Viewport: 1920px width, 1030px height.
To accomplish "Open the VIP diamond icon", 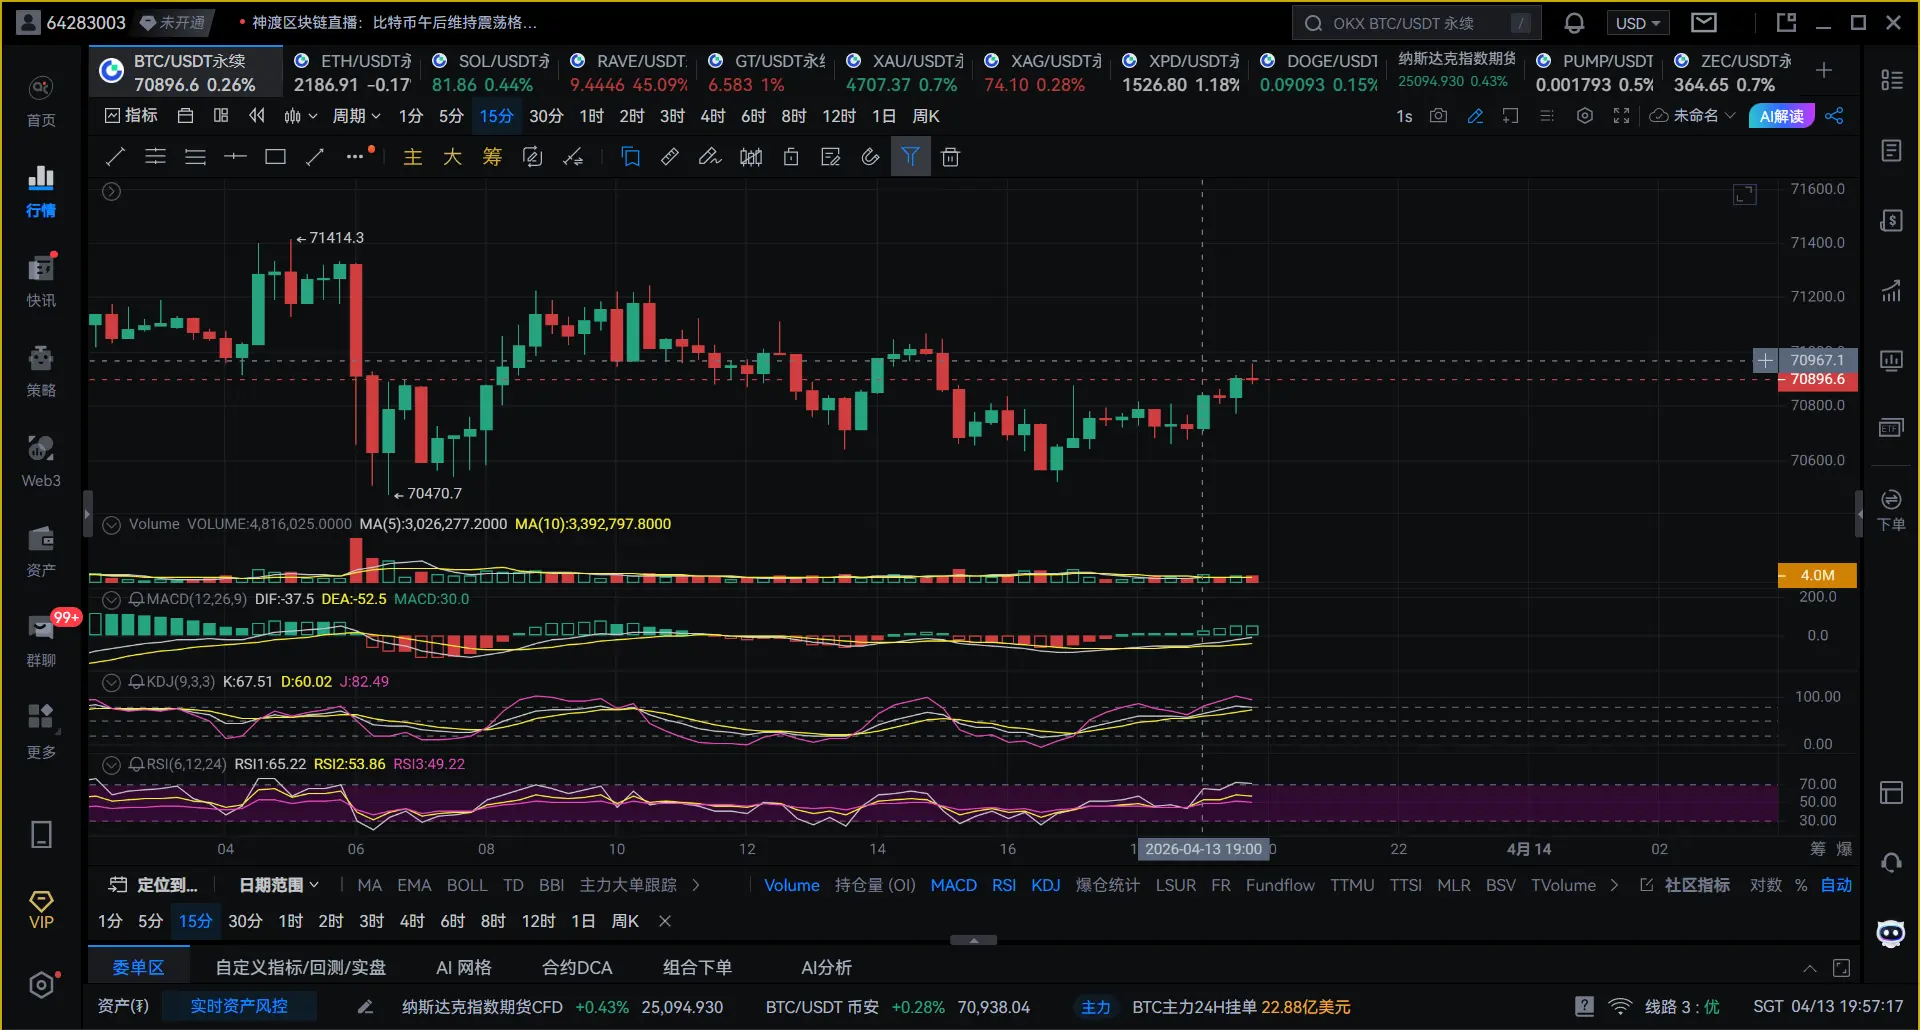I will 41,910.
